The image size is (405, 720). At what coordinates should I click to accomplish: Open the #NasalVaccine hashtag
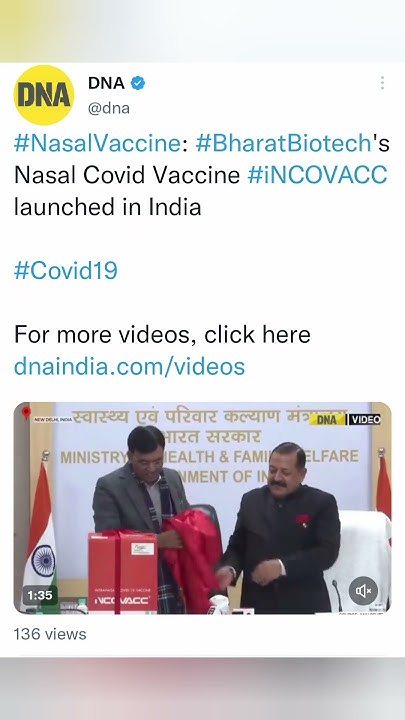[97, 143]
